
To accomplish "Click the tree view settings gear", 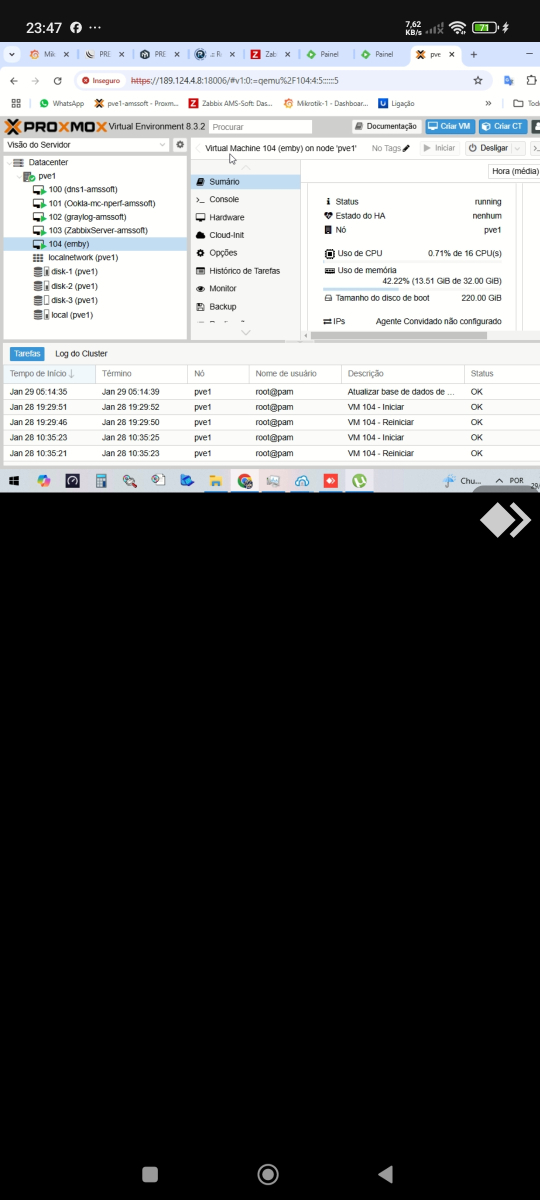I will tap(180, 145).
